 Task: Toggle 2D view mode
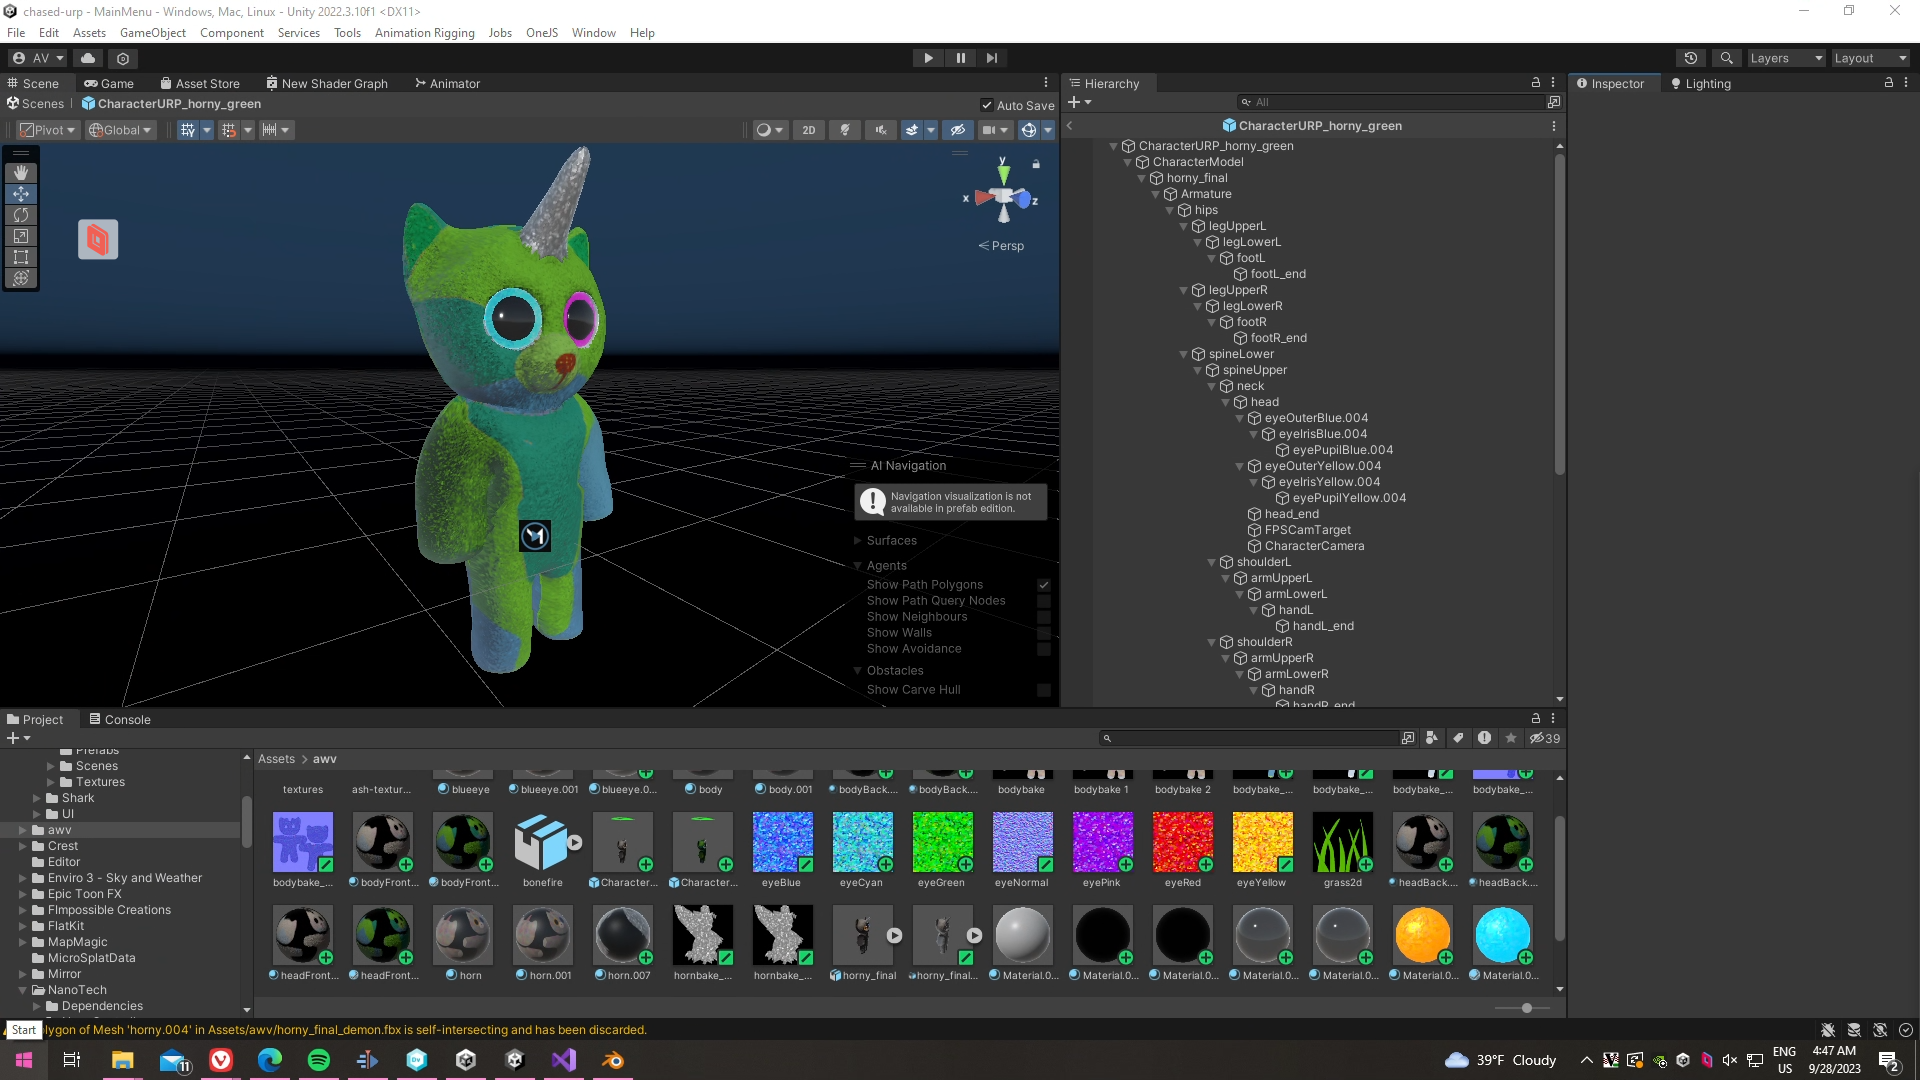click(x=808, y=130)
